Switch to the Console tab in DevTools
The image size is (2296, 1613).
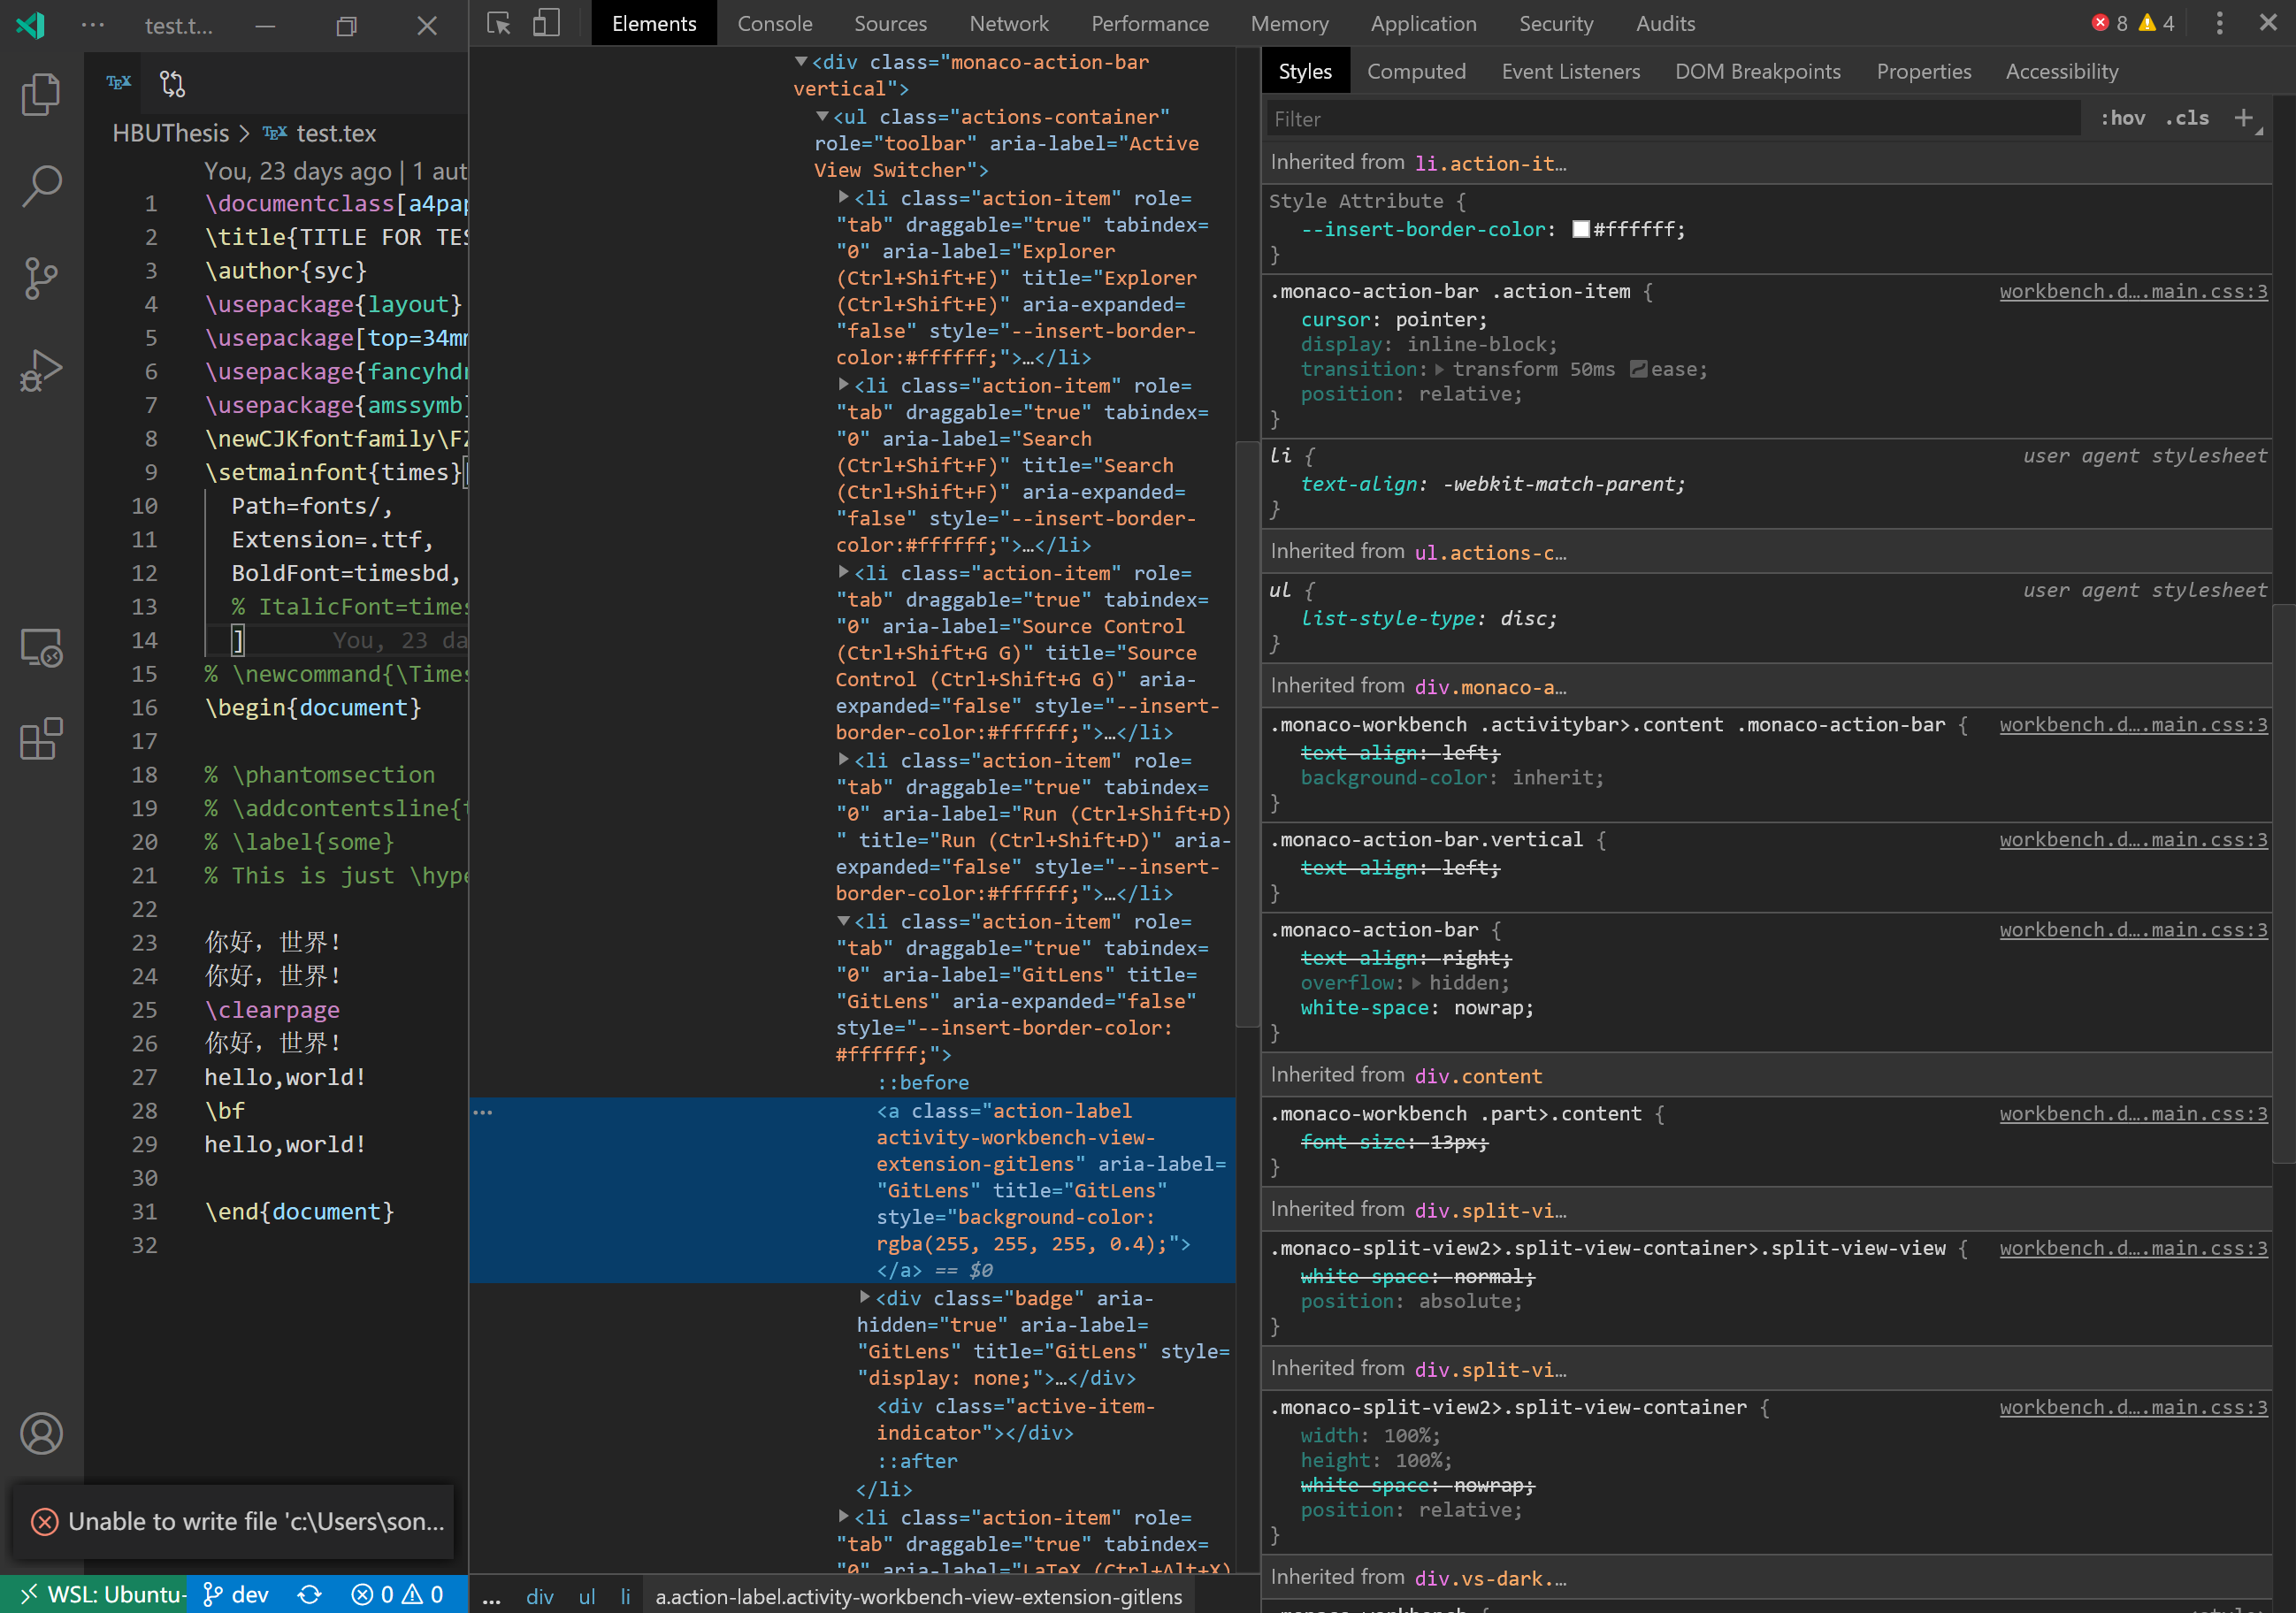[775, 23]
